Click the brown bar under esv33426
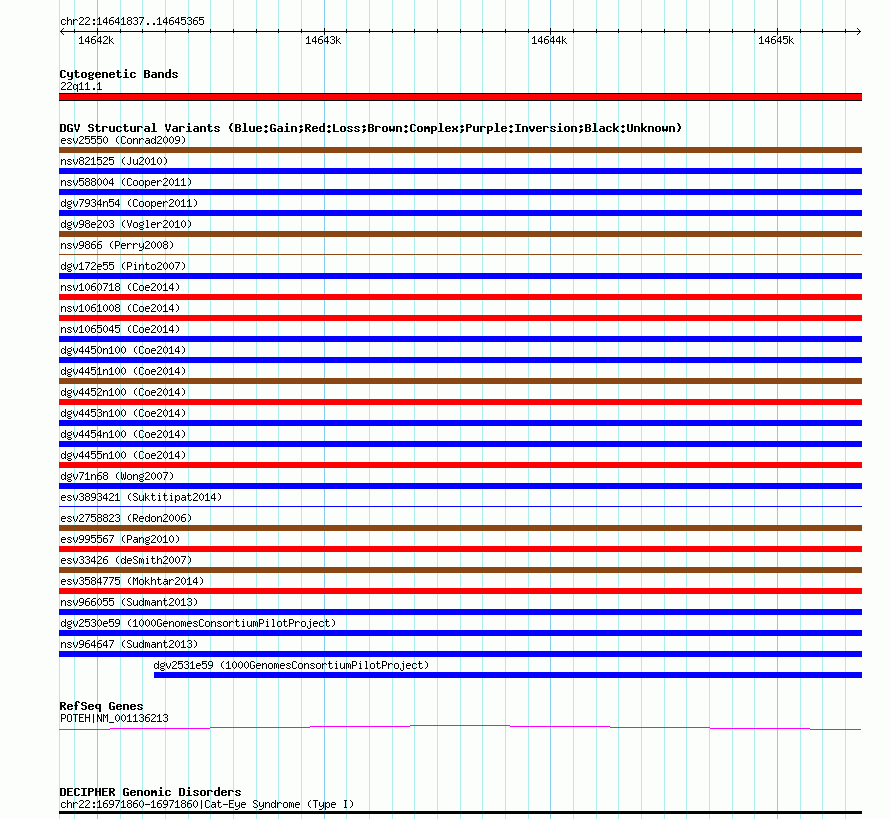This screenshot has height=819, width=890. [460, 570]
